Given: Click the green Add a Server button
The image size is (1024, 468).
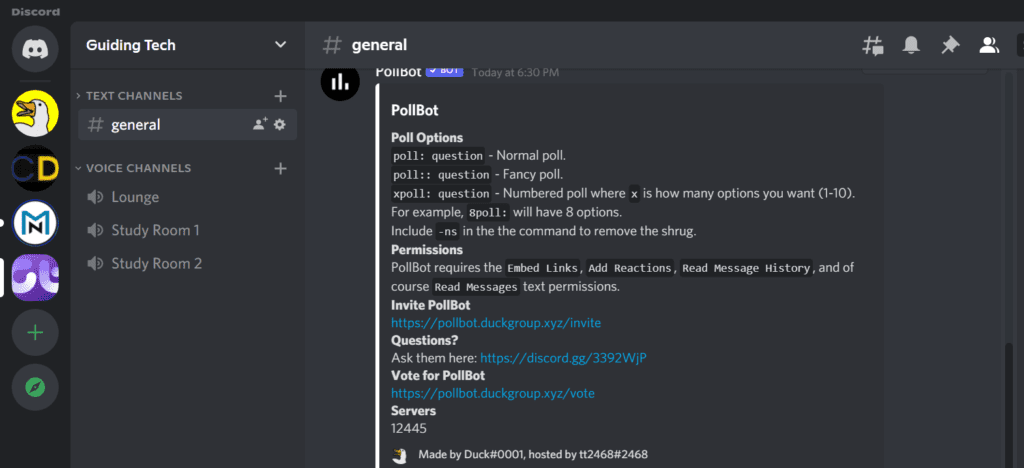Looking at the screenshot, I should click(35, 333).
